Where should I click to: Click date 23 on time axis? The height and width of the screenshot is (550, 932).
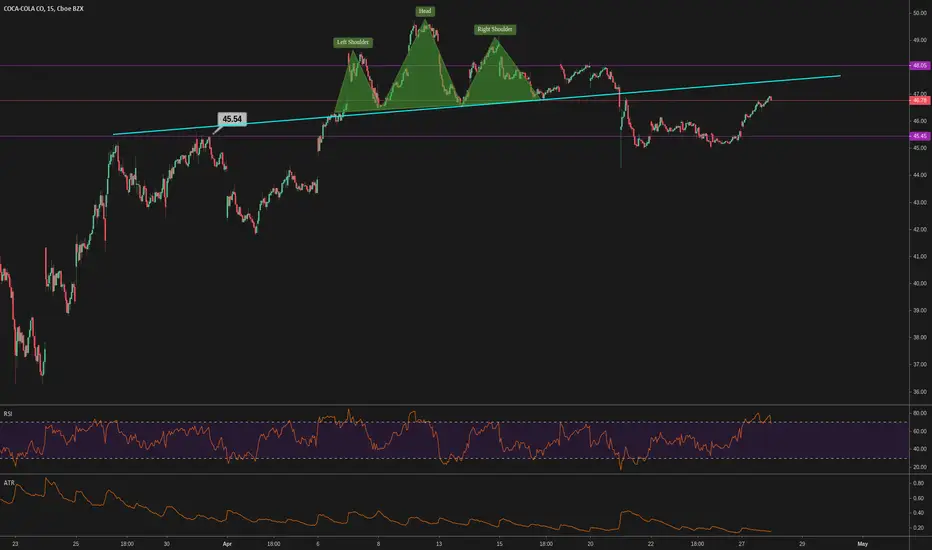pos(15,543)
